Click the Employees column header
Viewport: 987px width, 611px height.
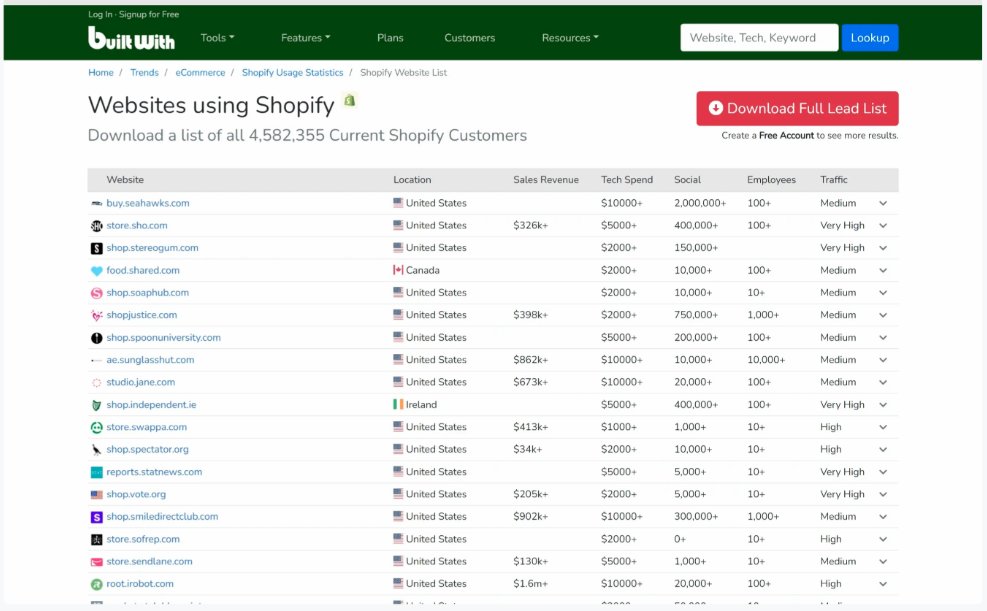pyautogui.click(x=771, y=180)
